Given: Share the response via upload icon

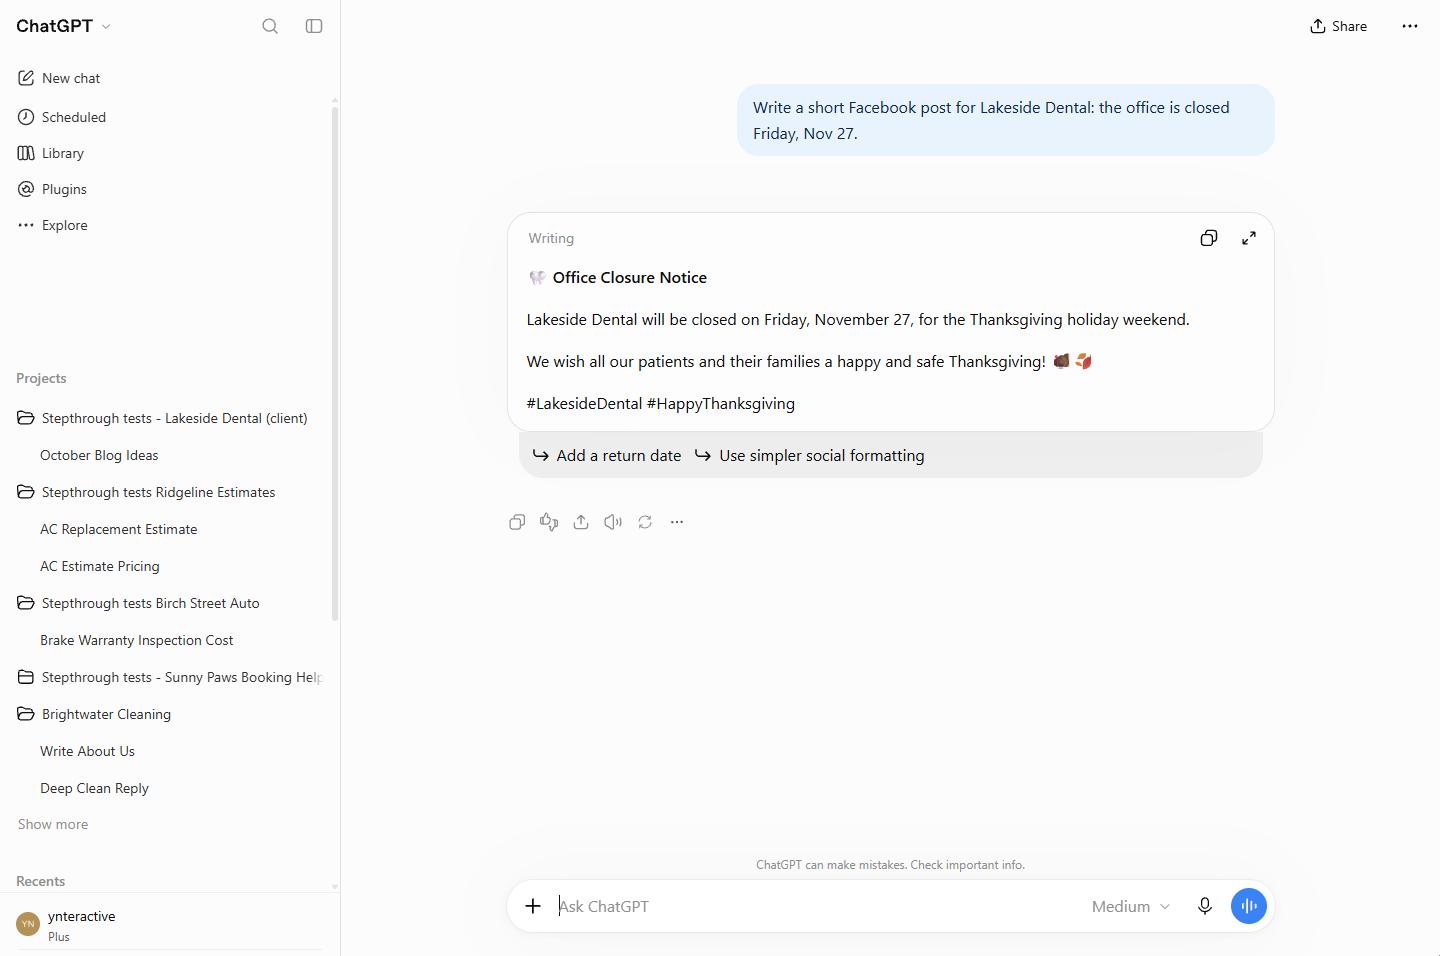Looking at the screenshot, I should coord(581,522).
